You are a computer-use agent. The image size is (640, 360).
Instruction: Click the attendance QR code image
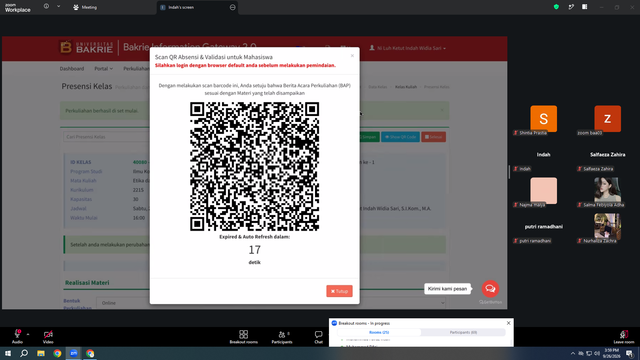point(254,167)
